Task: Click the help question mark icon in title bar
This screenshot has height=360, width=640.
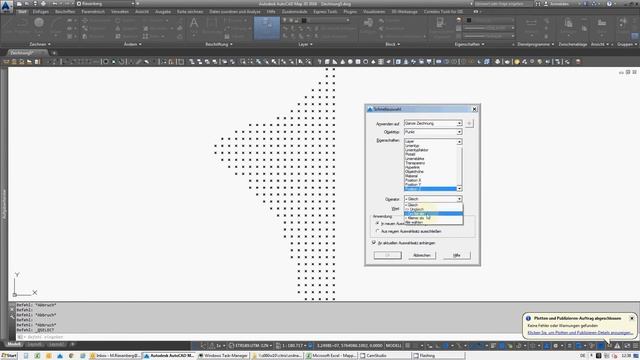Action: pos(609,4)
